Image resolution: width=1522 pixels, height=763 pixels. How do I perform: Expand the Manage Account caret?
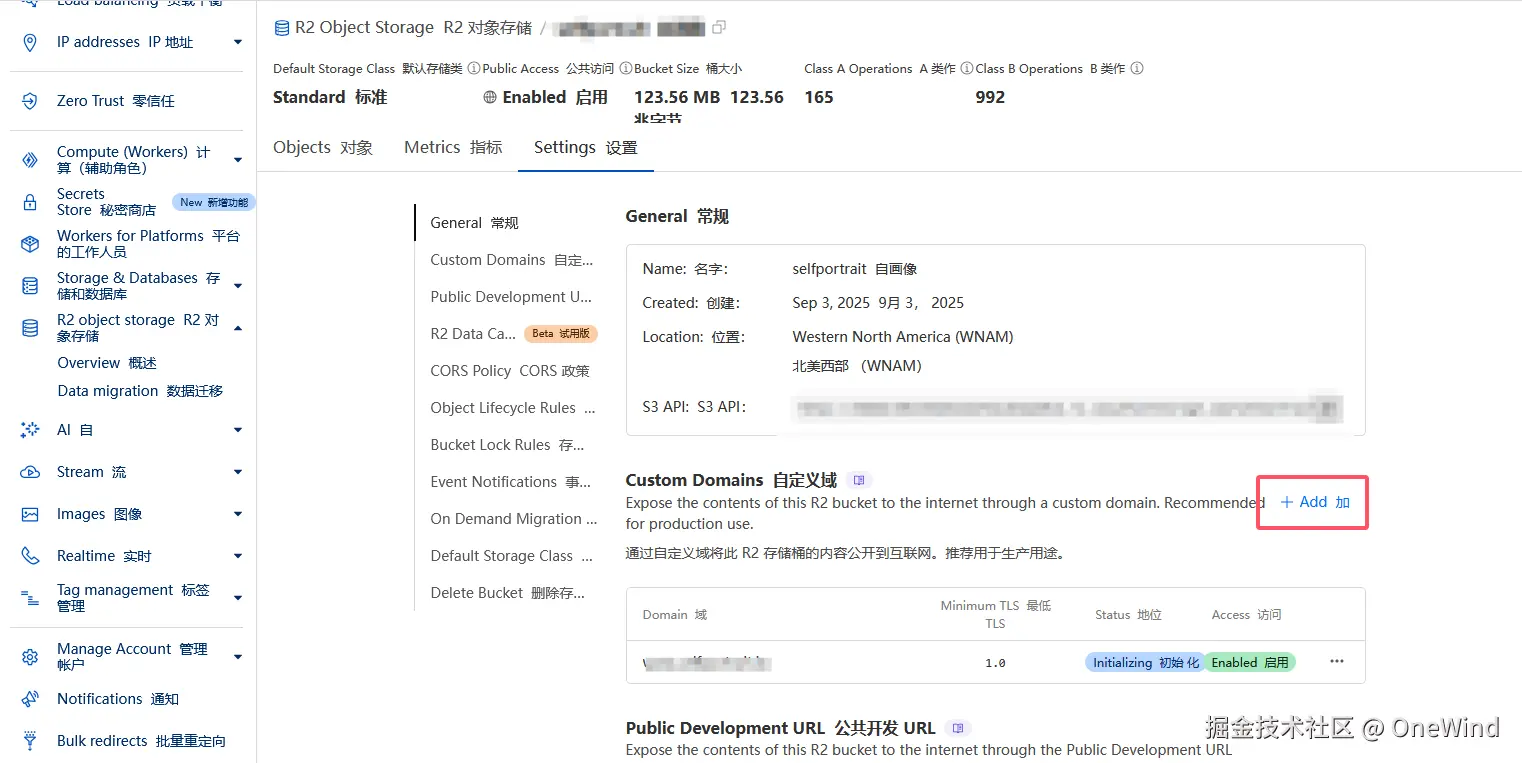pos(238,657)
